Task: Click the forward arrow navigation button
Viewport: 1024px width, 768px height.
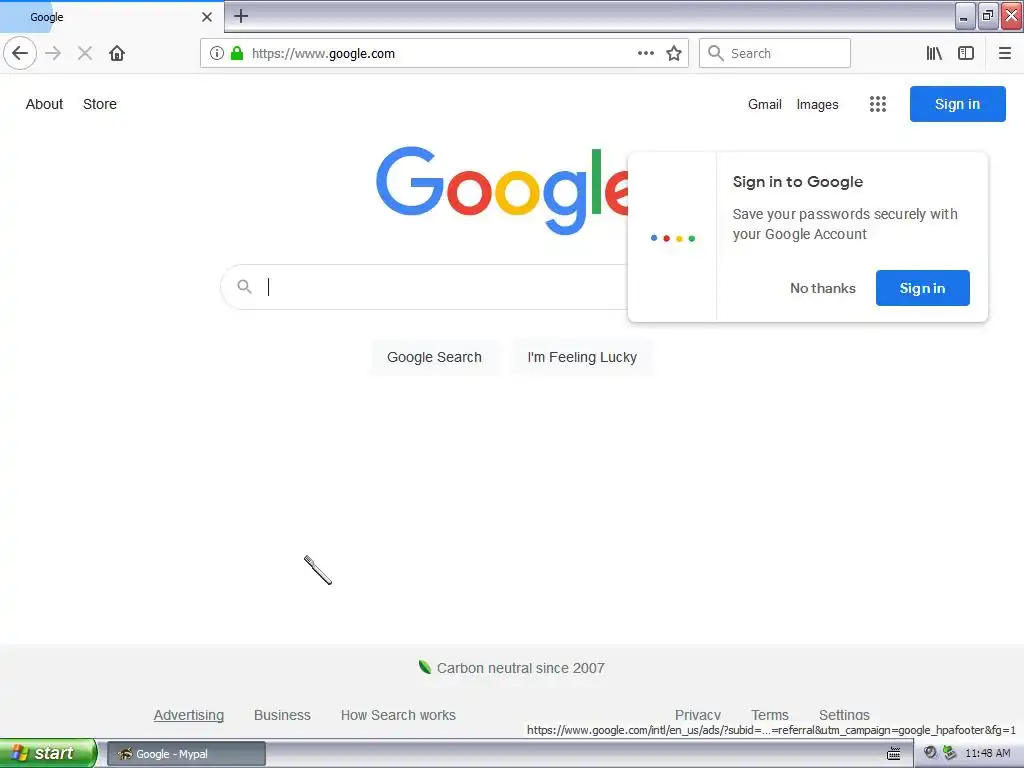Action: coord(54,54)
